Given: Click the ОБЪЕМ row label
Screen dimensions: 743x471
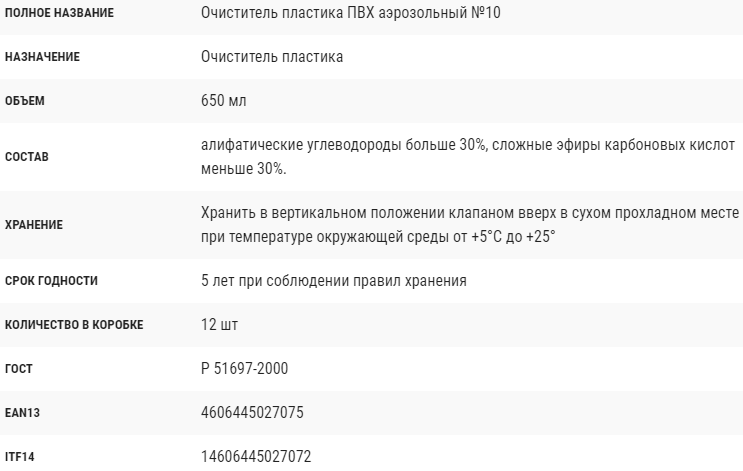Looking at the screenshot, I should pos(25,101).
